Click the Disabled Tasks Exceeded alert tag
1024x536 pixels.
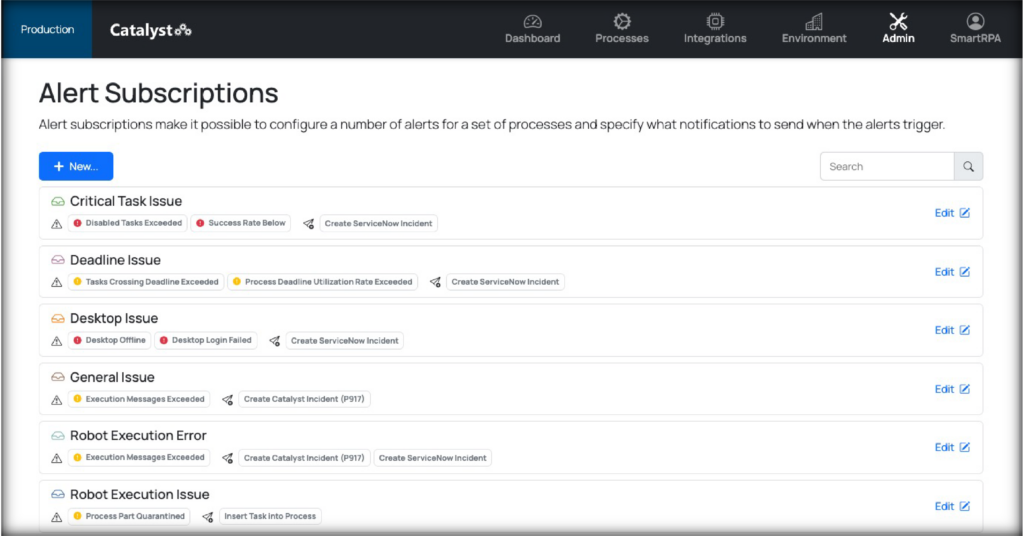(x=127, y=223)
